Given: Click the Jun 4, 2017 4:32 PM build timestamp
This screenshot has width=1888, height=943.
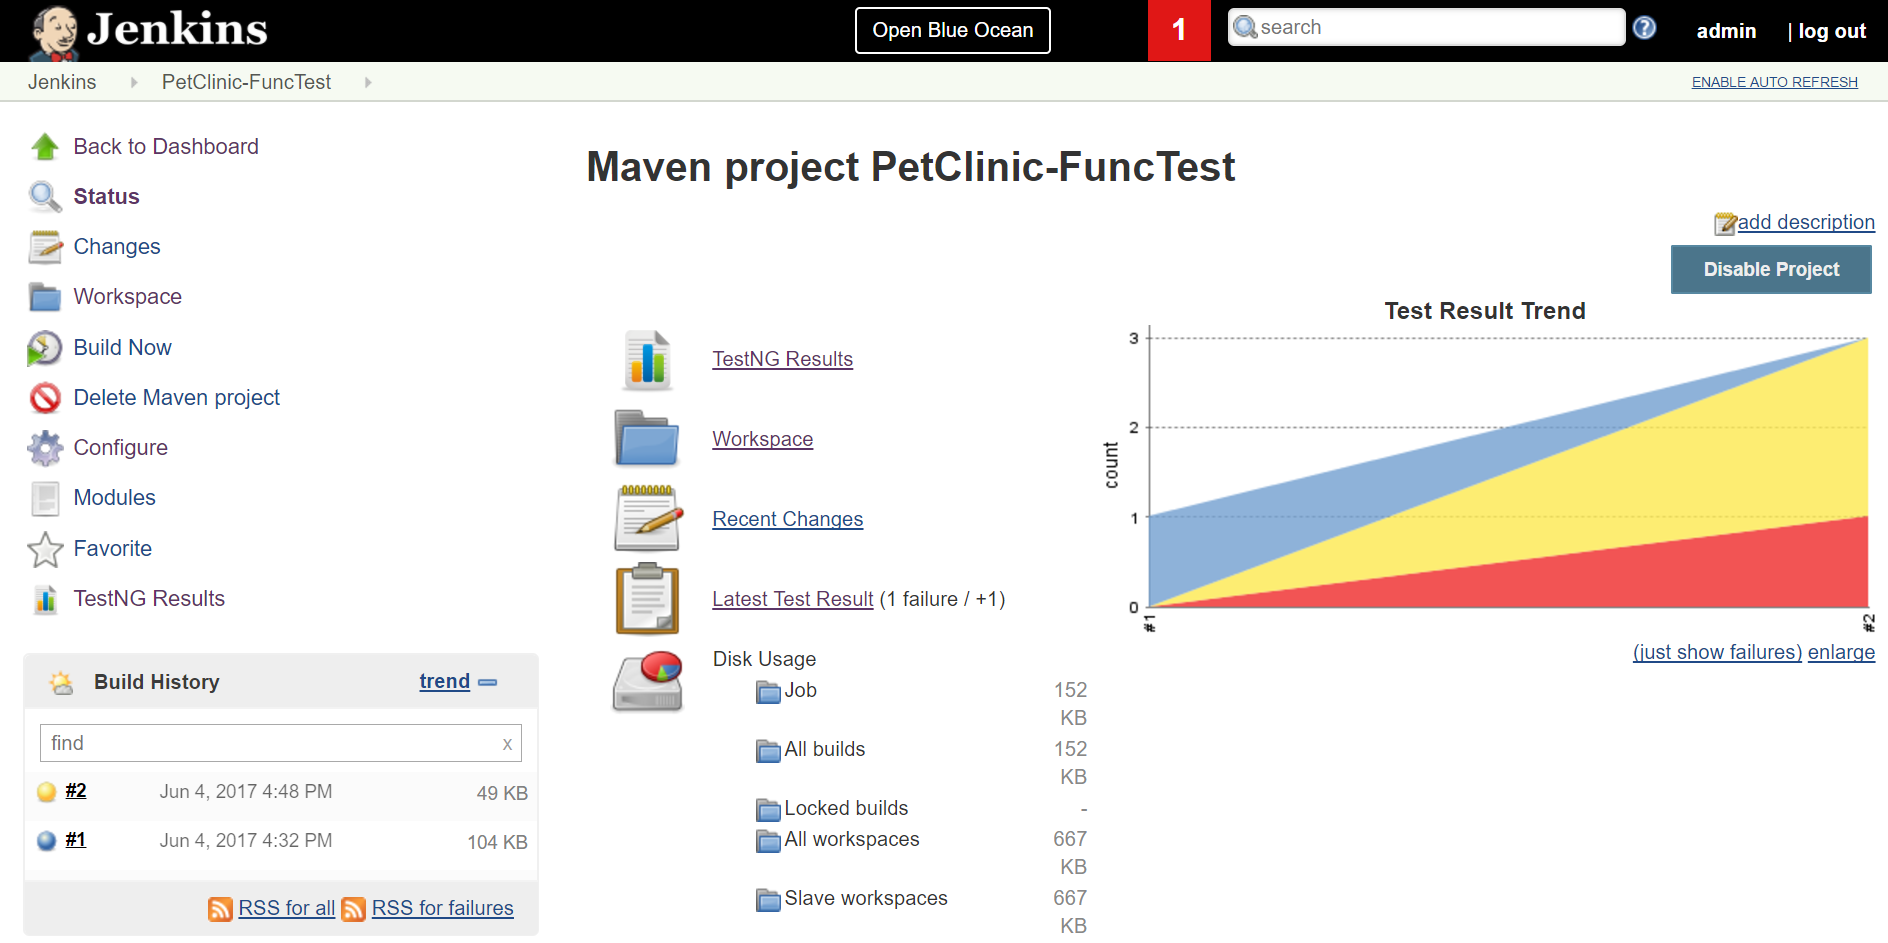Looking at the screenshot, I should (246, 841).
